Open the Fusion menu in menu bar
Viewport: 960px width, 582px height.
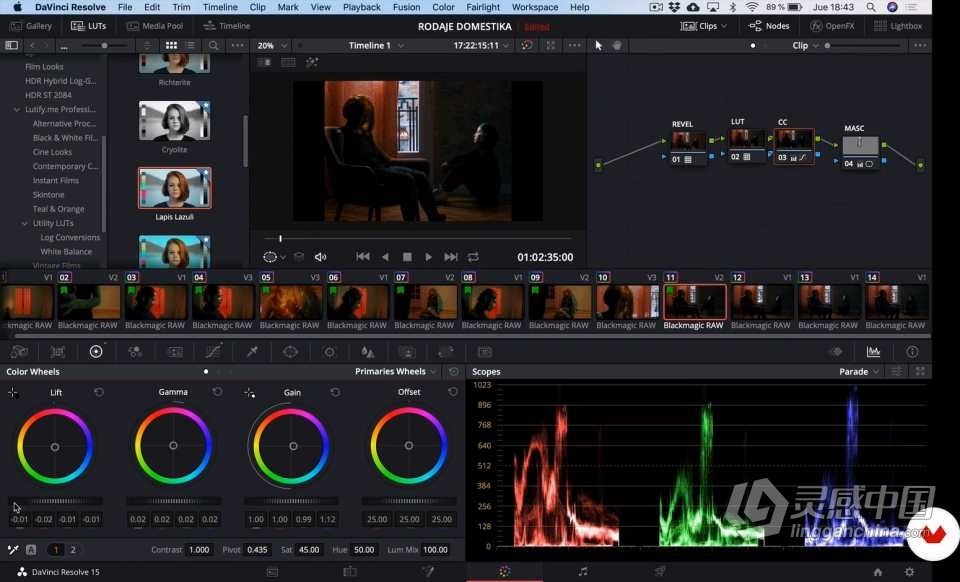click(x=406, y=7)
